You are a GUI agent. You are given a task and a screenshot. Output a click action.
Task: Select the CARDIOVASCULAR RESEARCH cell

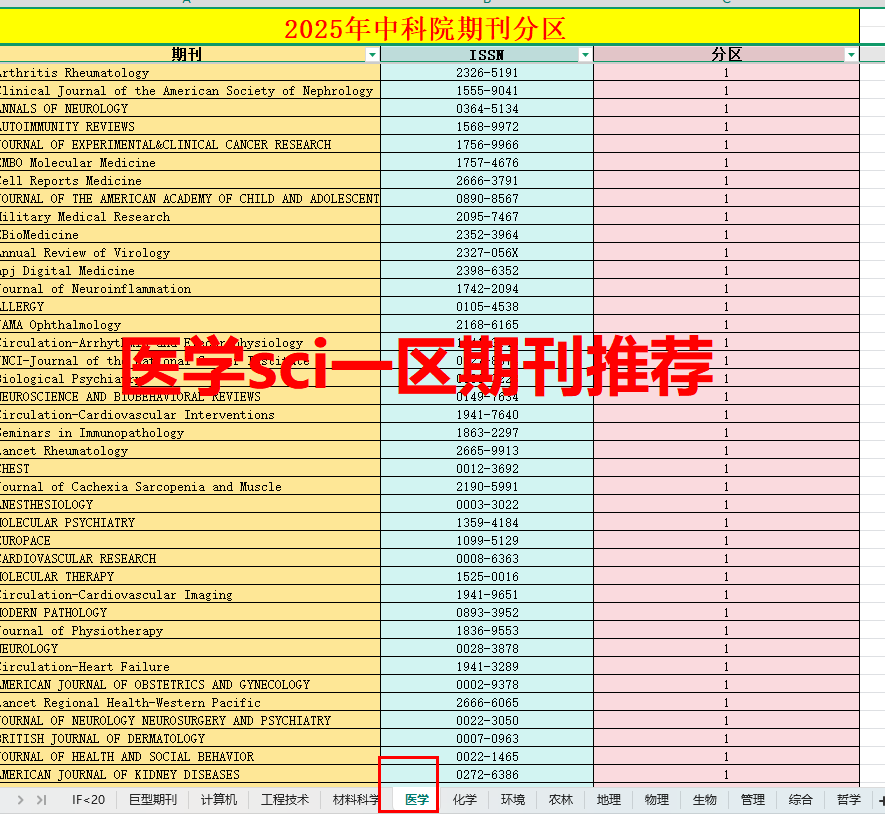tap(190, 559)
